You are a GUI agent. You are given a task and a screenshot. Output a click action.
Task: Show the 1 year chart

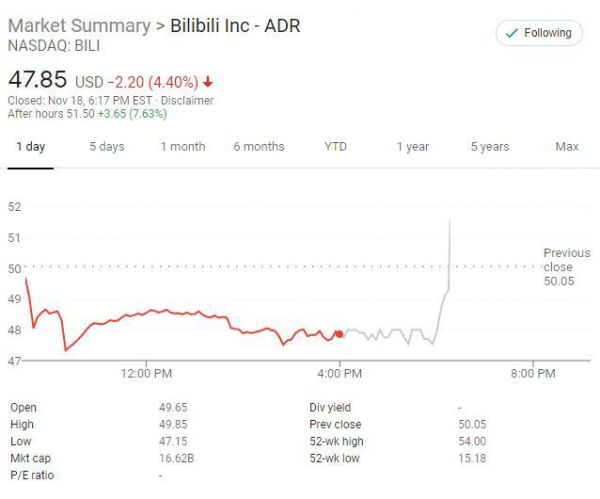tap(412, 147)
